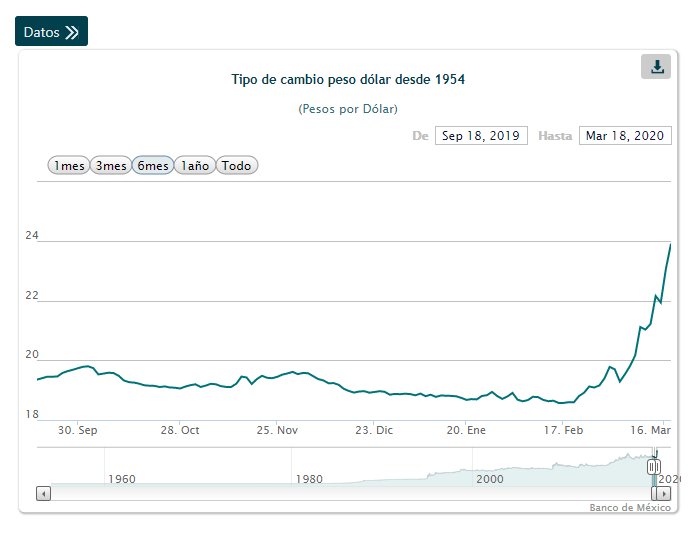Click the Banco de México credit link
The height and width of the screenshot is (547, 695).
click(630, 508)
